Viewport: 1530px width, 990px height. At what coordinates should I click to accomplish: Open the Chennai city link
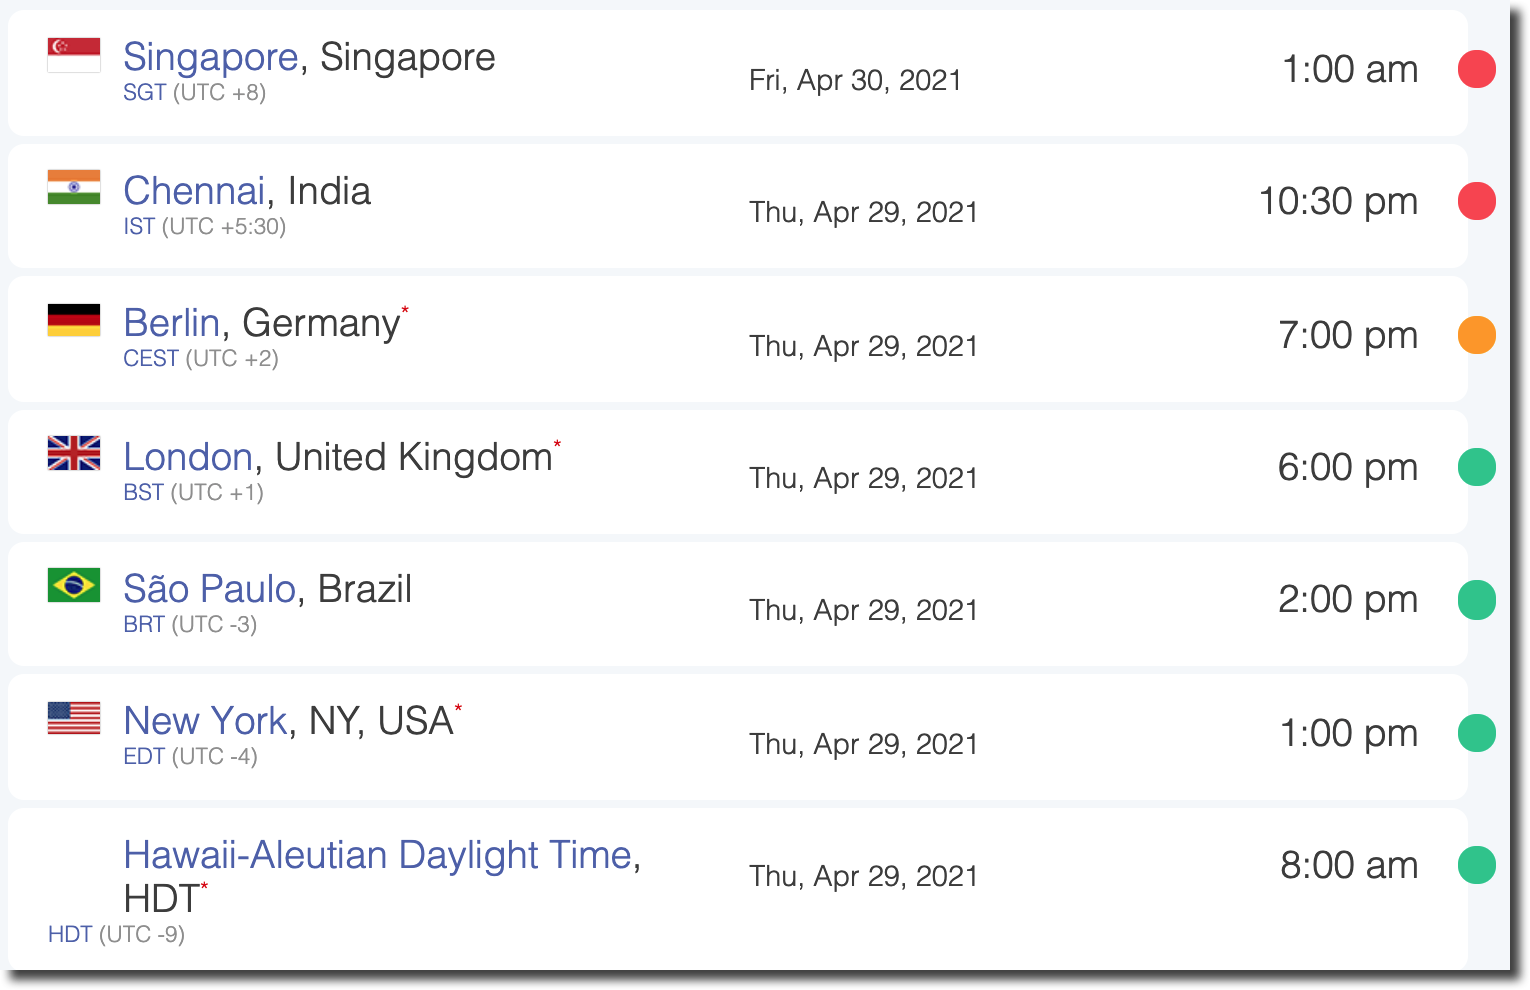tap(194, 190)
